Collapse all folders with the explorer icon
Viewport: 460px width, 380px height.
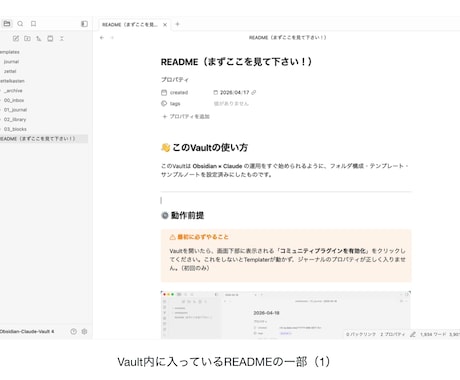(62, 39)
